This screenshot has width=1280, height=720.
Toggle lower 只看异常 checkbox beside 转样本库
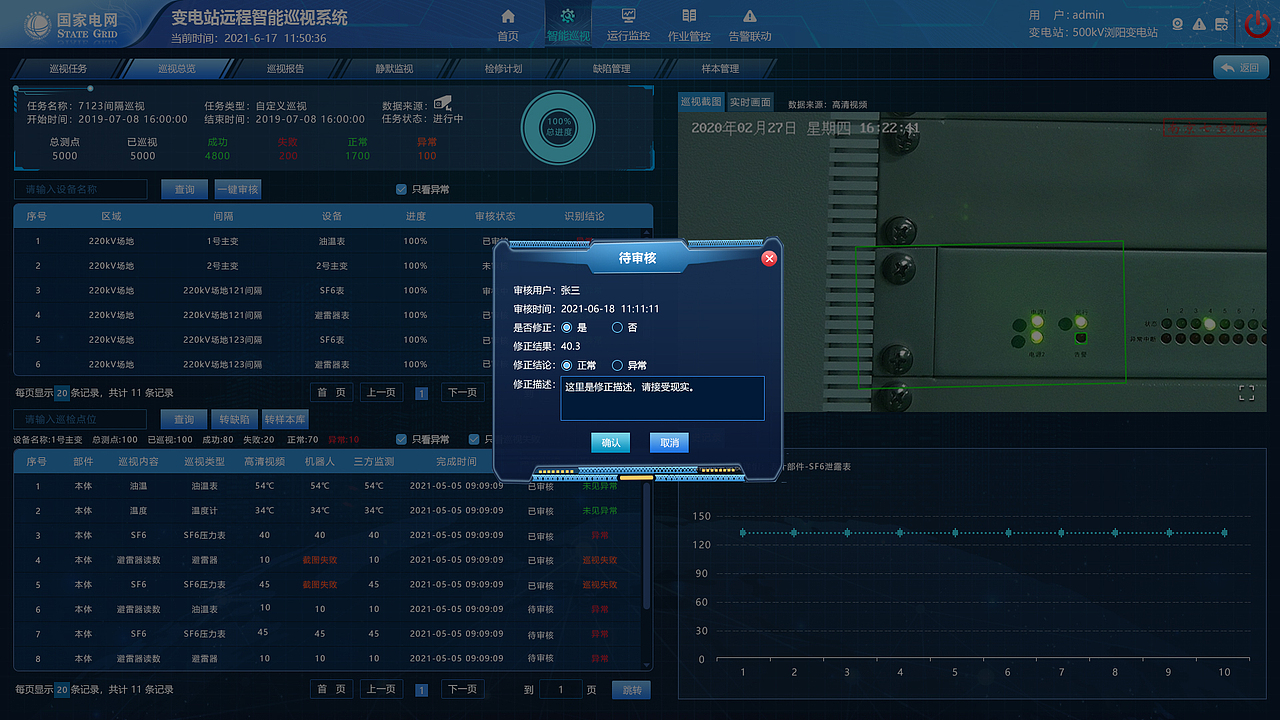(x=401, y=439)
